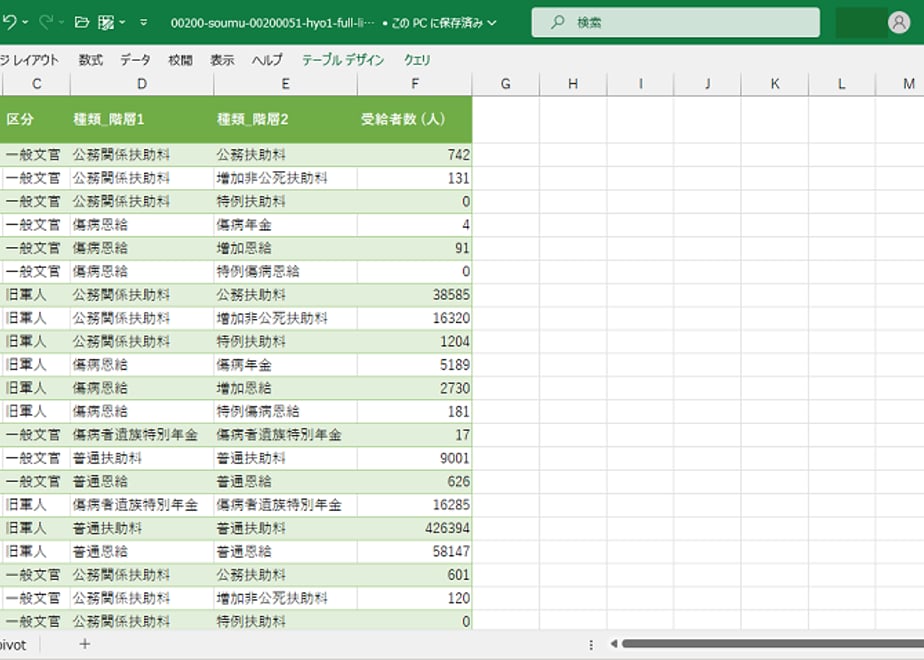Screen dimensions: 924x660
Task: Select column J header
Action: click(x=707, y=84)
